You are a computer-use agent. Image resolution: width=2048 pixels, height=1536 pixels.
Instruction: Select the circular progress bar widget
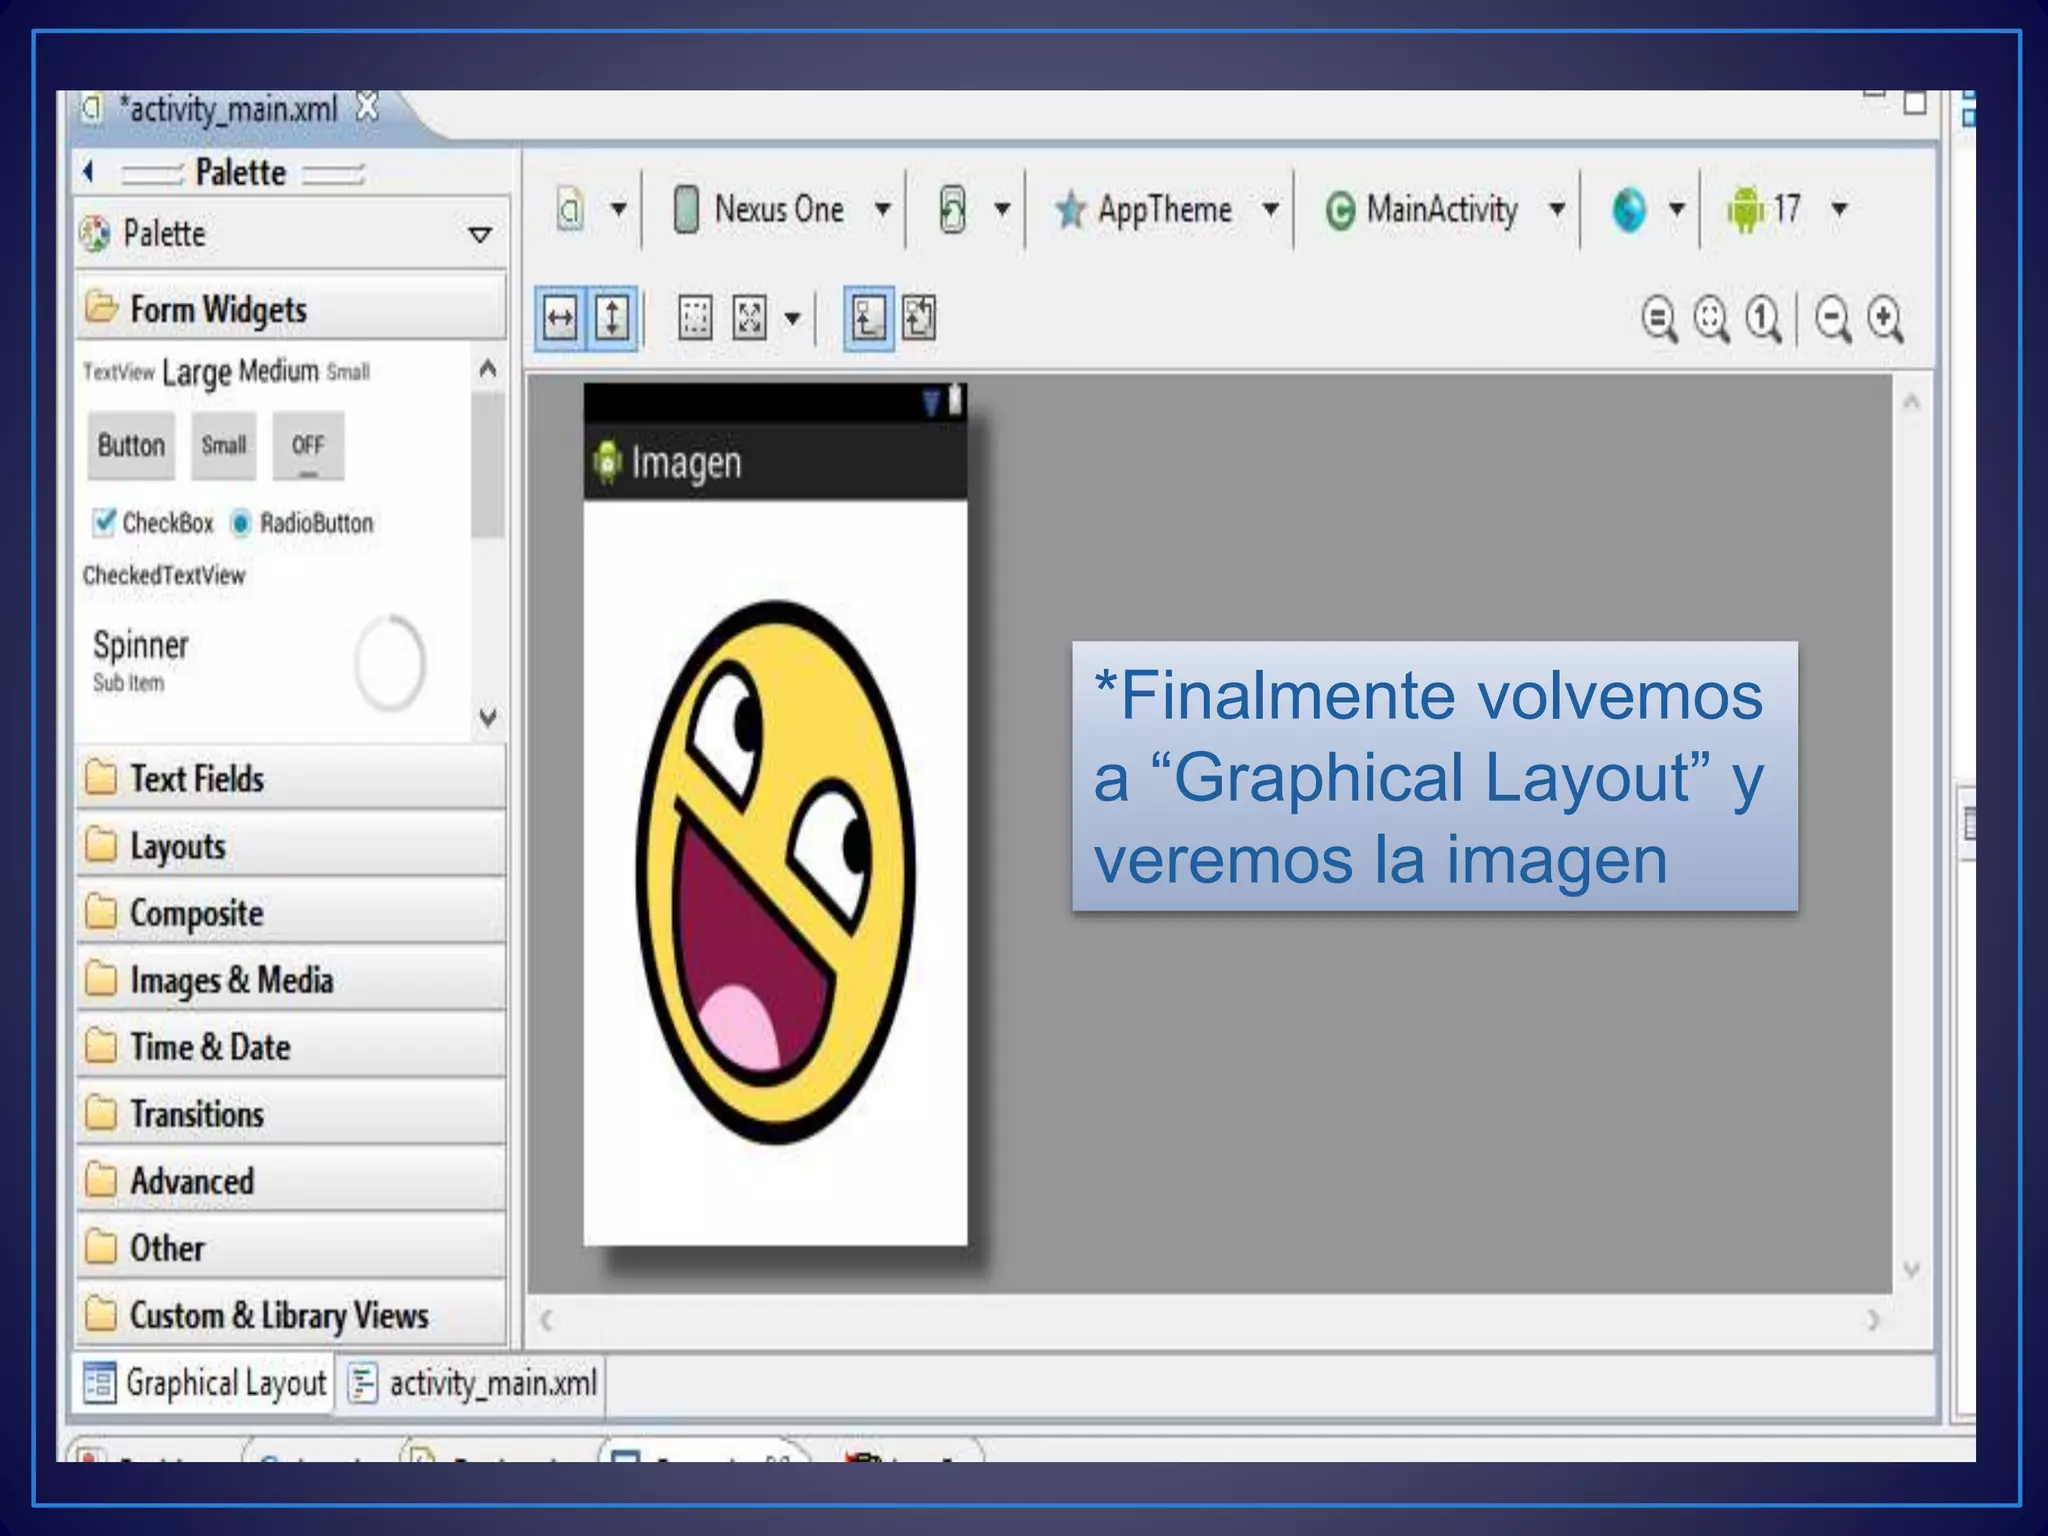click(x=389, y=662)
